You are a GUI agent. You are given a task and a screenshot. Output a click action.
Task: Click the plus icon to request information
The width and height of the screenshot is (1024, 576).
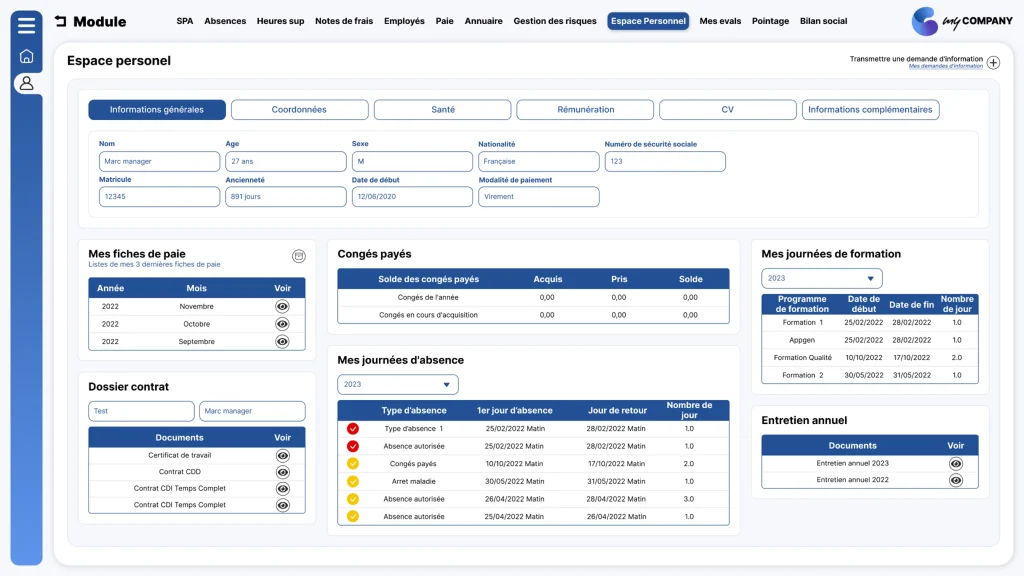tap(993, 63)
